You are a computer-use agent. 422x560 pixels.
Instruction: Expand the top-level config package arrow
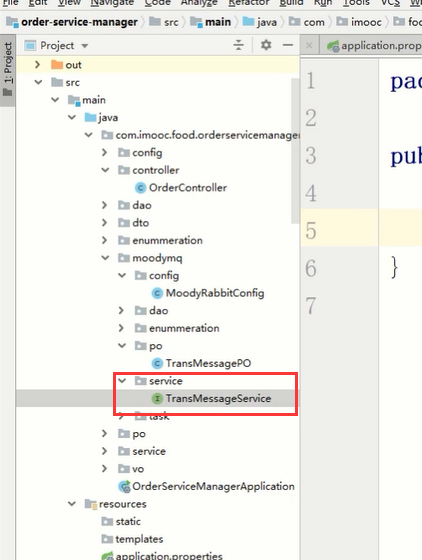[x=105, y=152]
